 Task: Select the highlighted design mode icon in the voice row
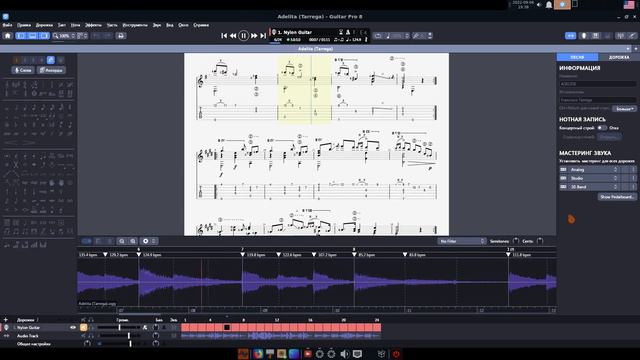click(51, 60)
